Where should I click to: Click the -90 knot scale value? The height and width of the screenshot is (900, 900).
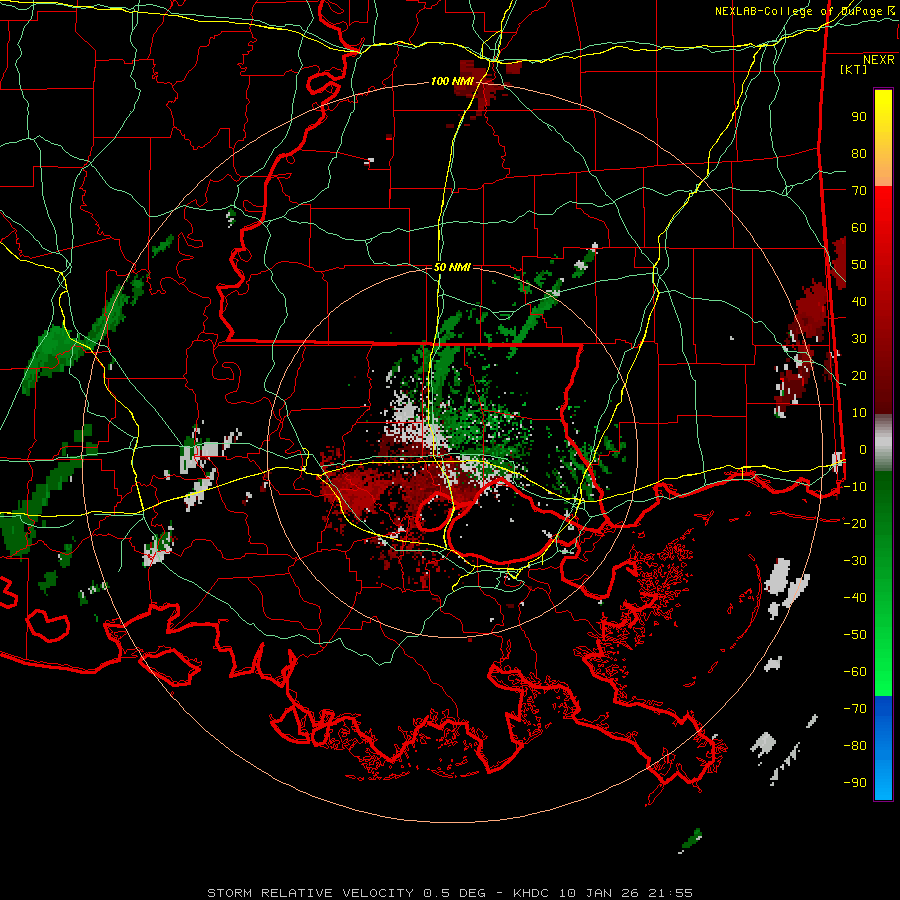point(855,783)
